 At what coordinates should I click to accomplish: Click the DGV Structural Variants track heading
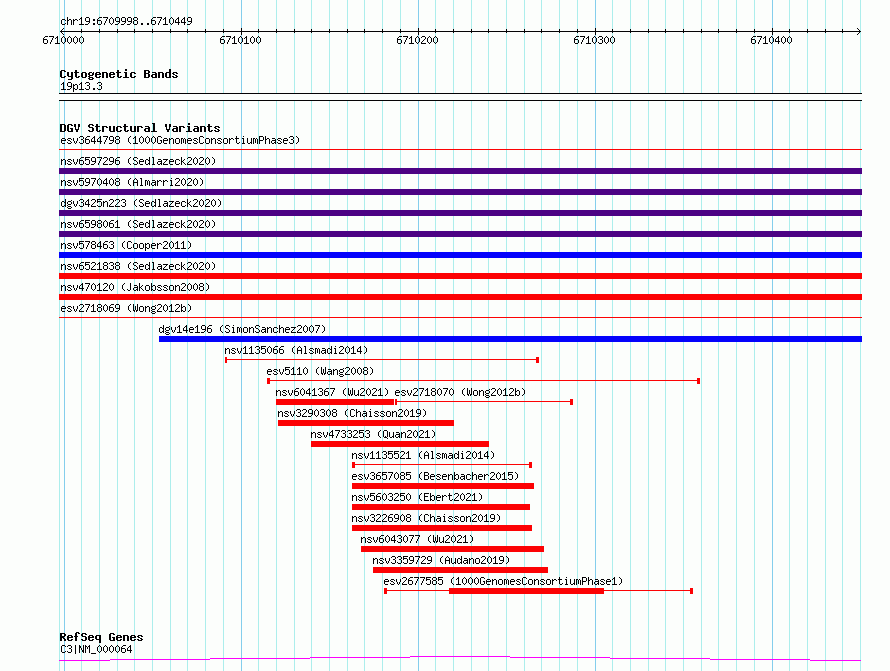pos(140,128)
